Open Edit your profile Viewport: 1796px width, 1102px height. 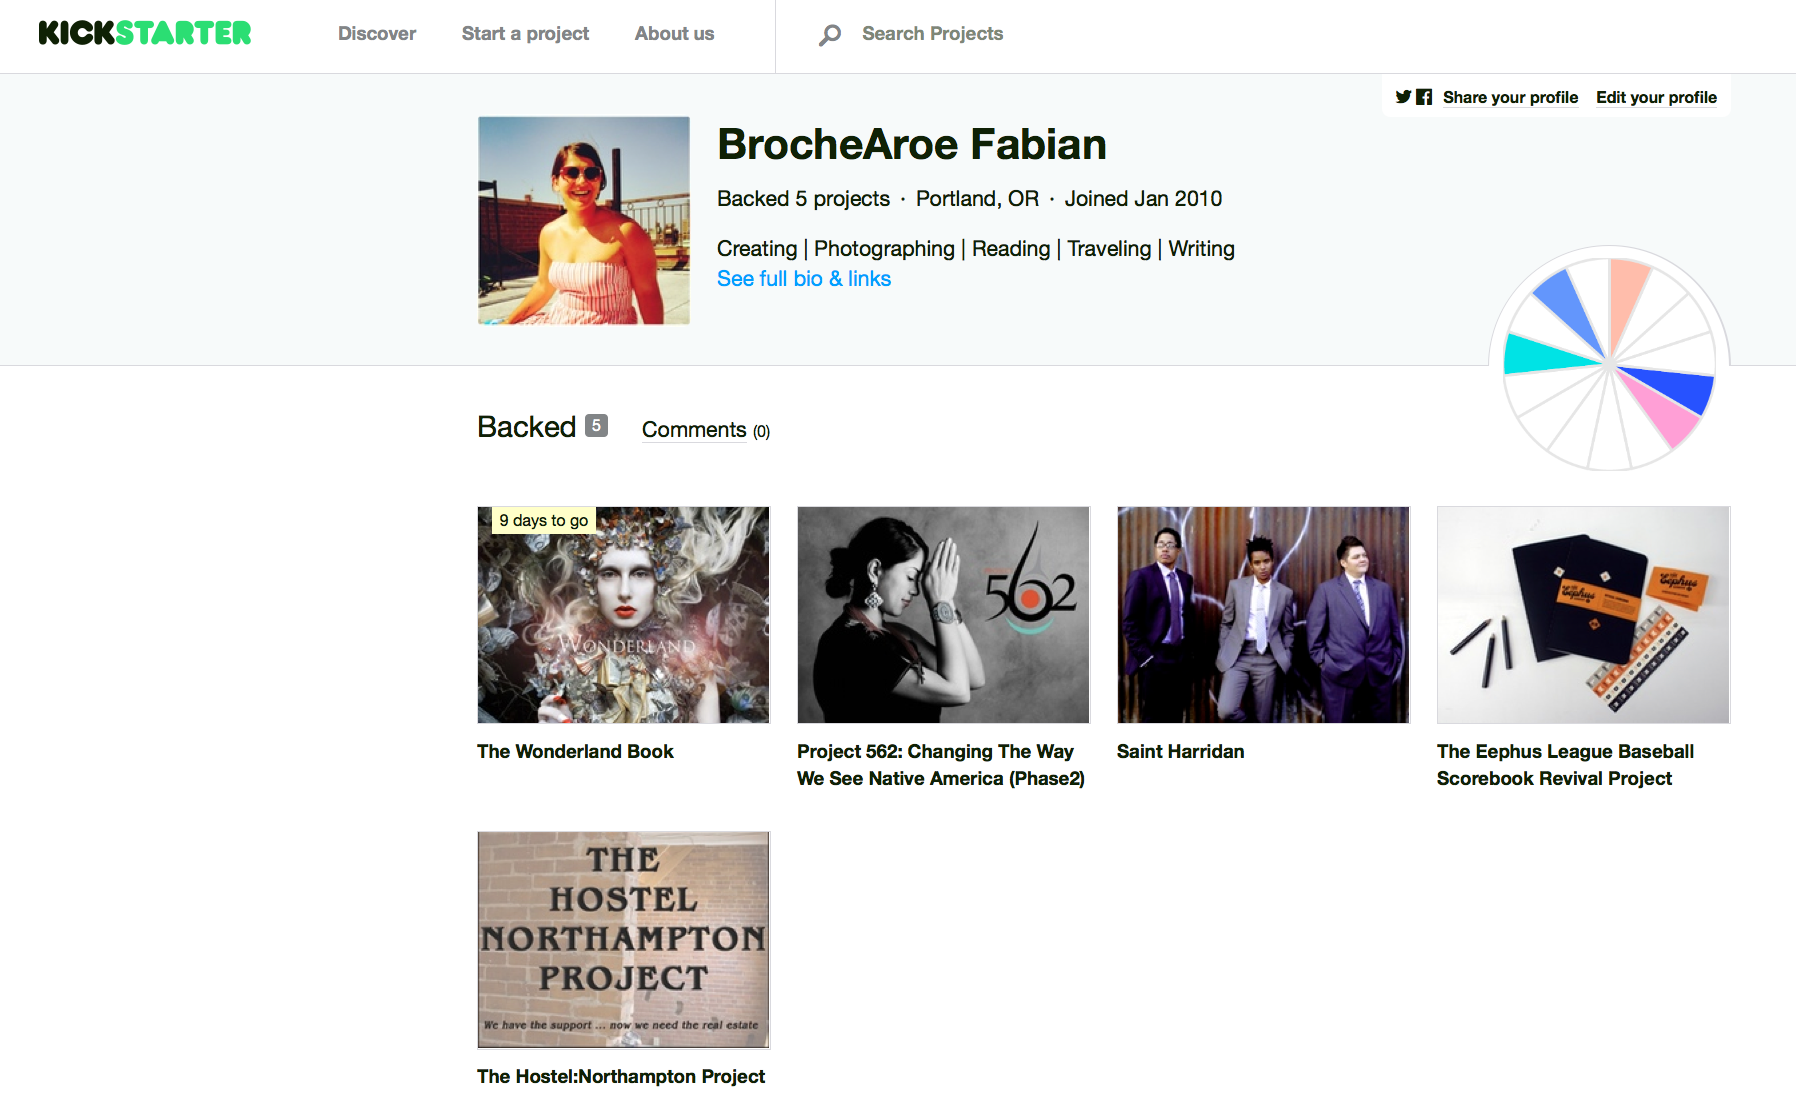[1656, 97]
